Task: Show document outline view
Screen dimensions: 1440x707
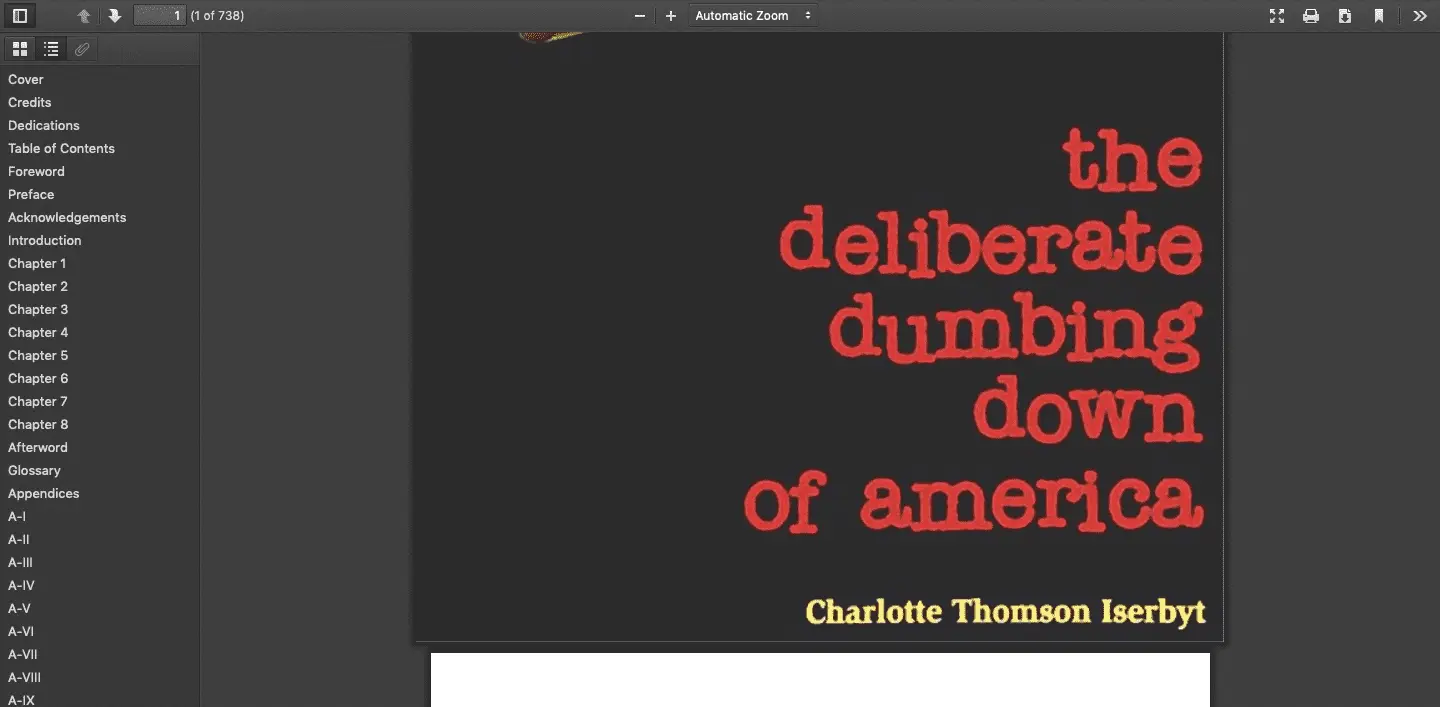Action: point(51,49)
